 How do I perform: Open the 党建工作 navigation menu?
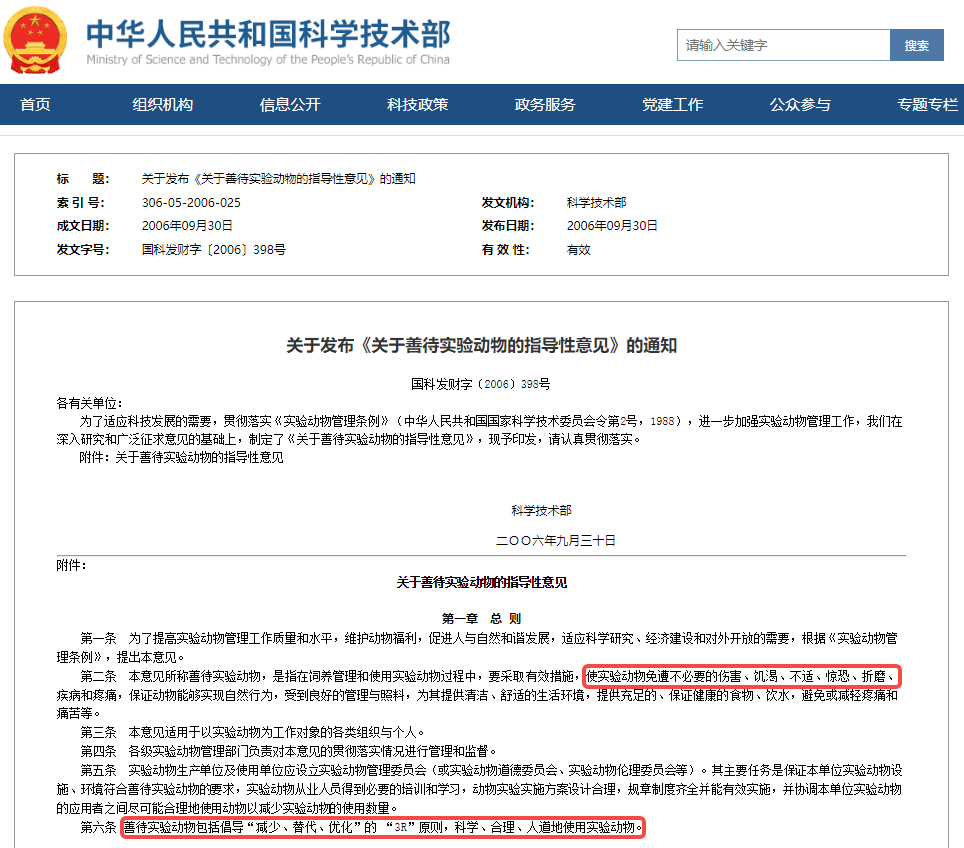click(673, 104)
